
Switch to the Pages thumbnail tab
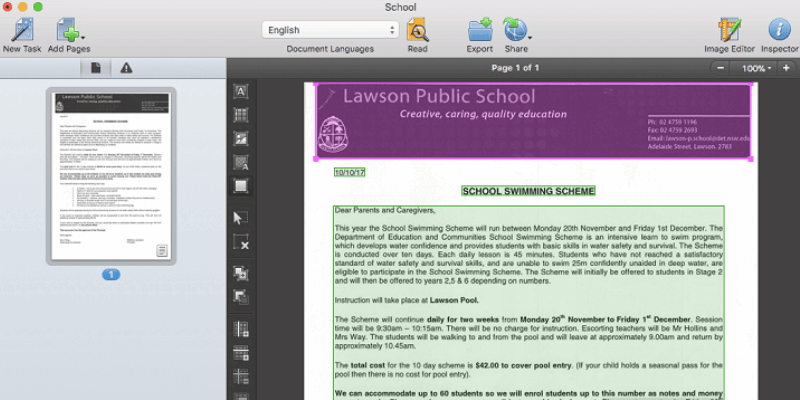coord(95,68)
